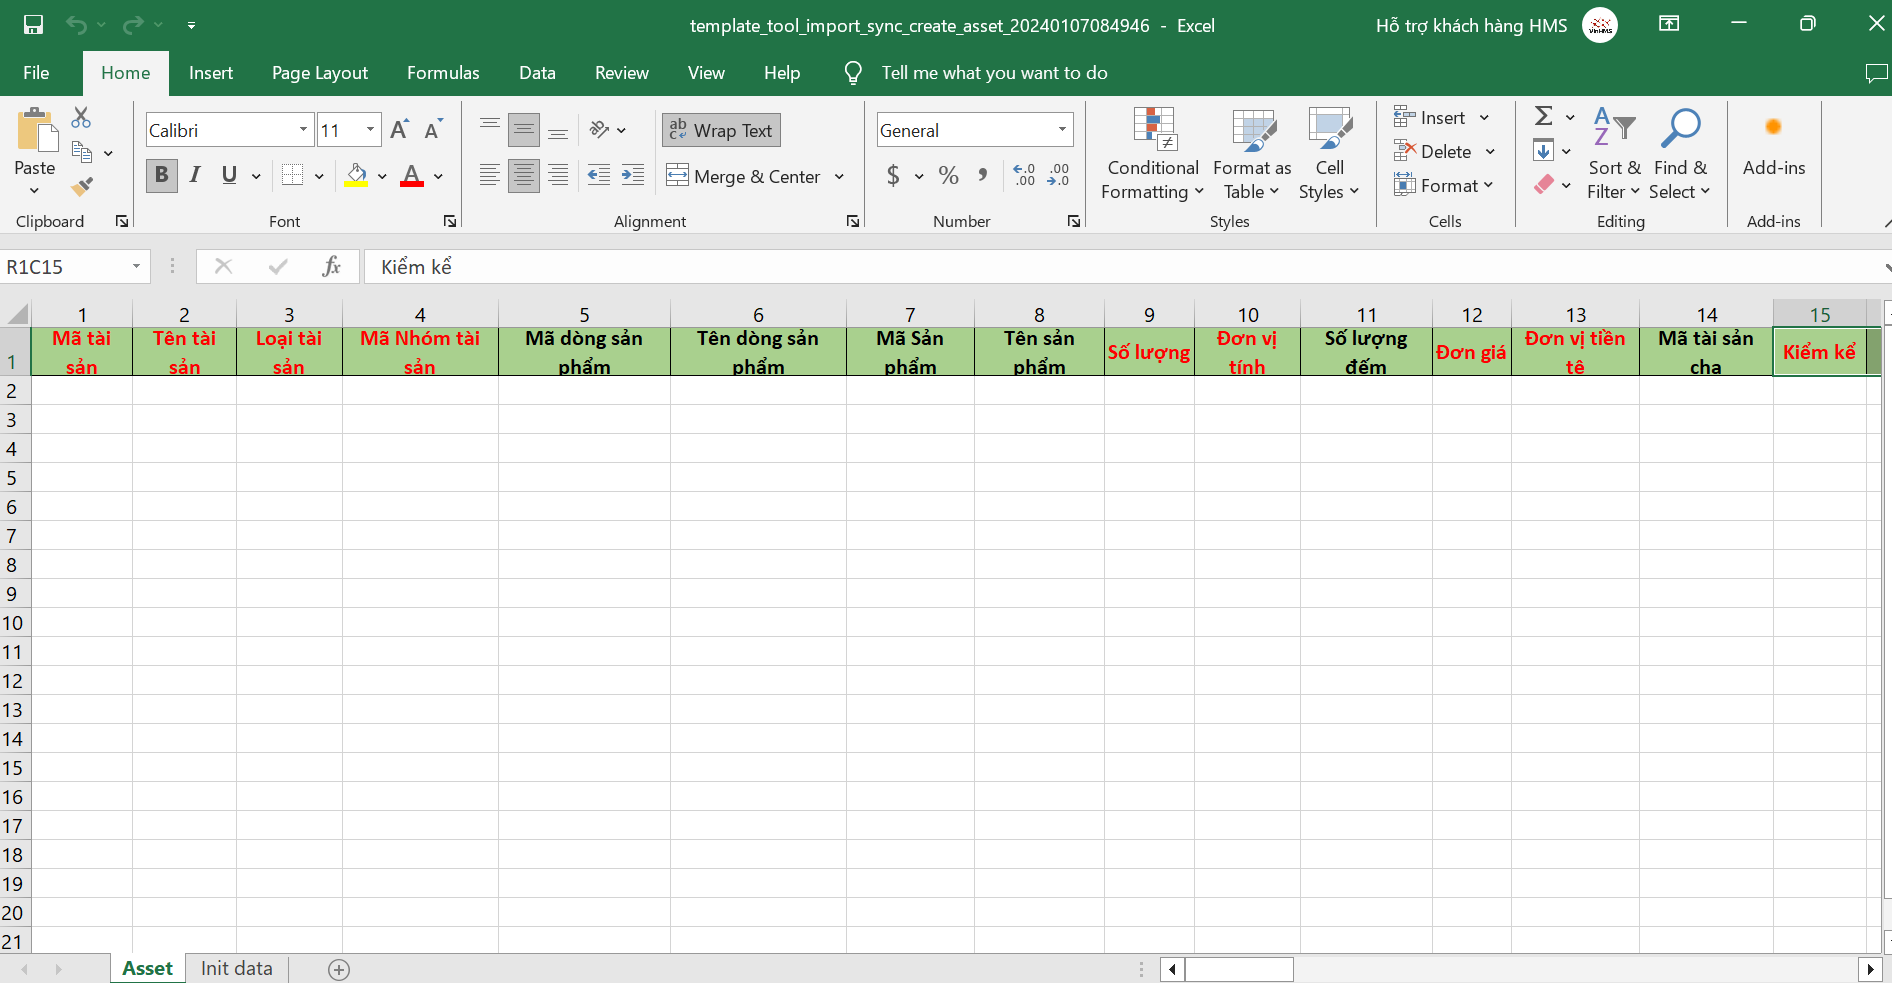Click the Cut scissors icon
Screen dimensions: 1892x983
(x=81, y=118)
